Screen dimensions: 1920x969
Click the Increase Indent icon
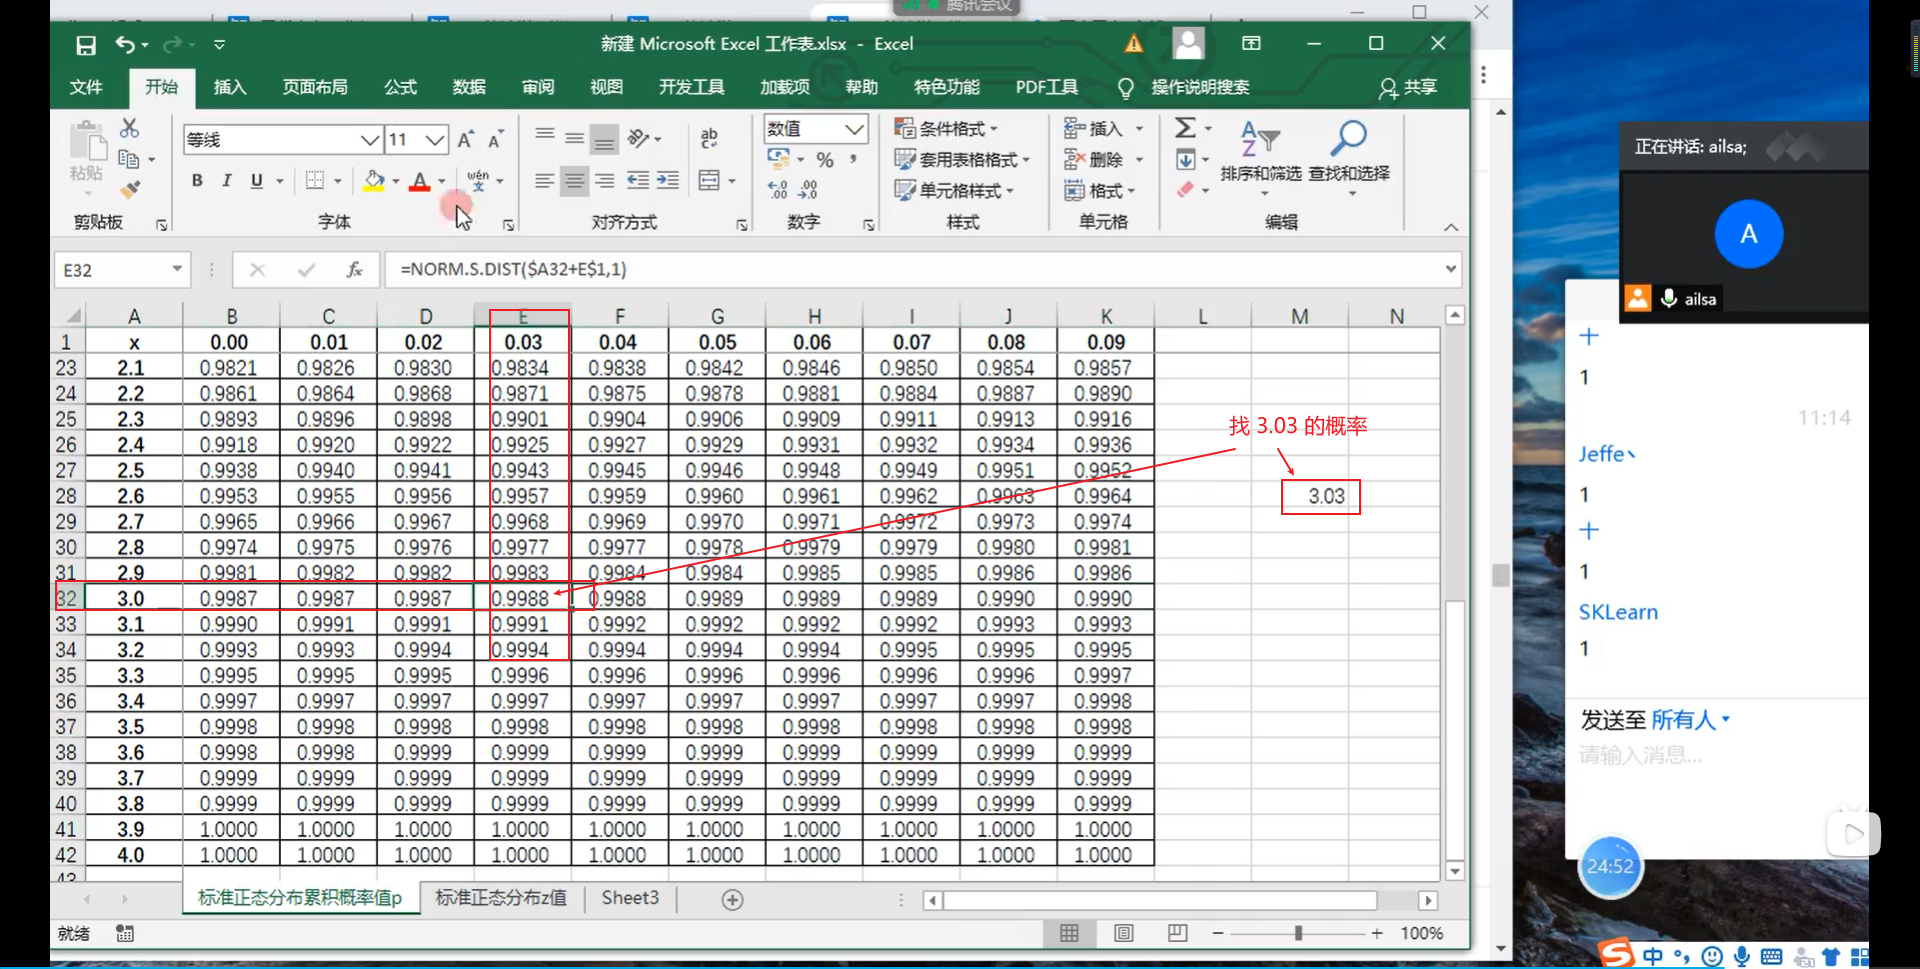coord(668,180)
